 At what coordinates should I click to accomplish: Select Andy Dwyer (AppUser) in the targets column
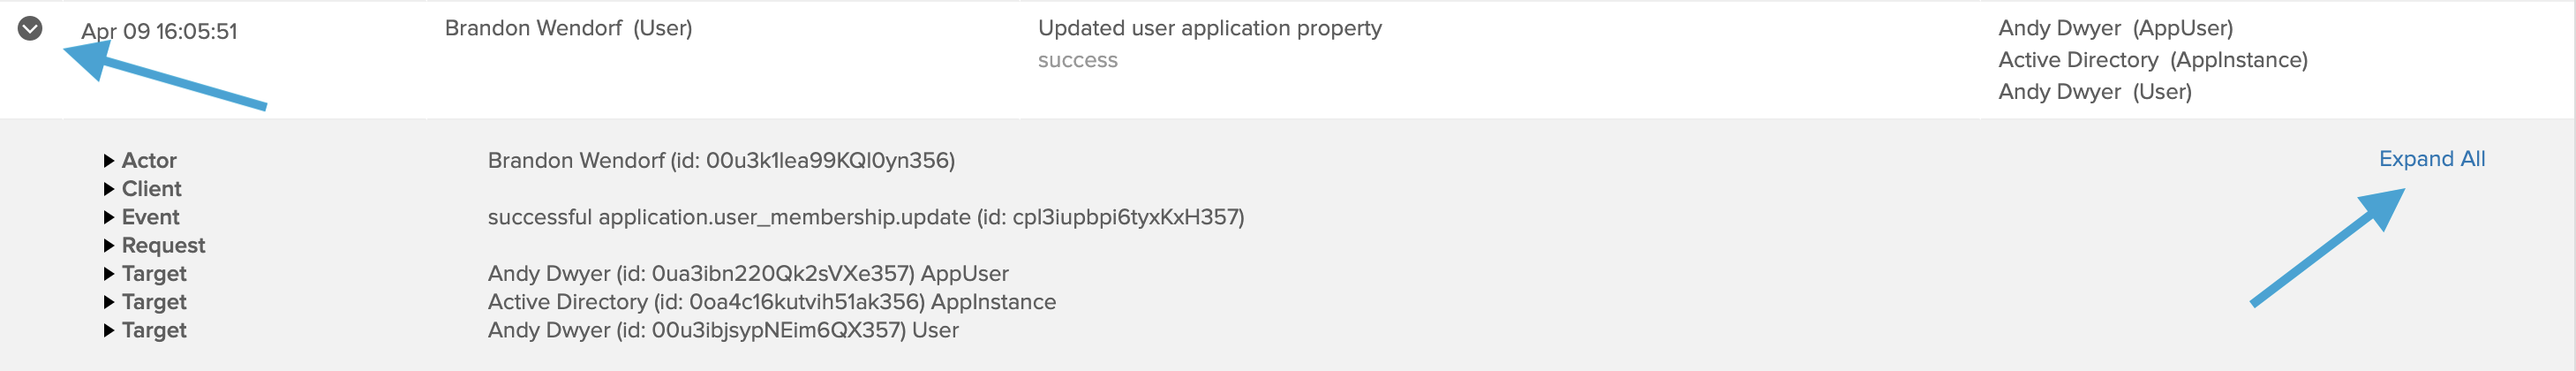point(2115,28)
